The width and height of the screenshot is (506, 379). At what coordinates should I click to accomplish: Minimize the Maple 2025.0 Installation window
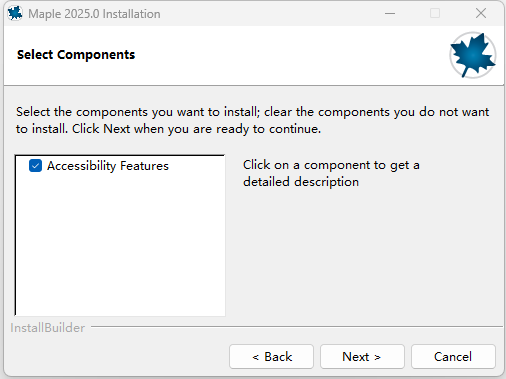390,14
